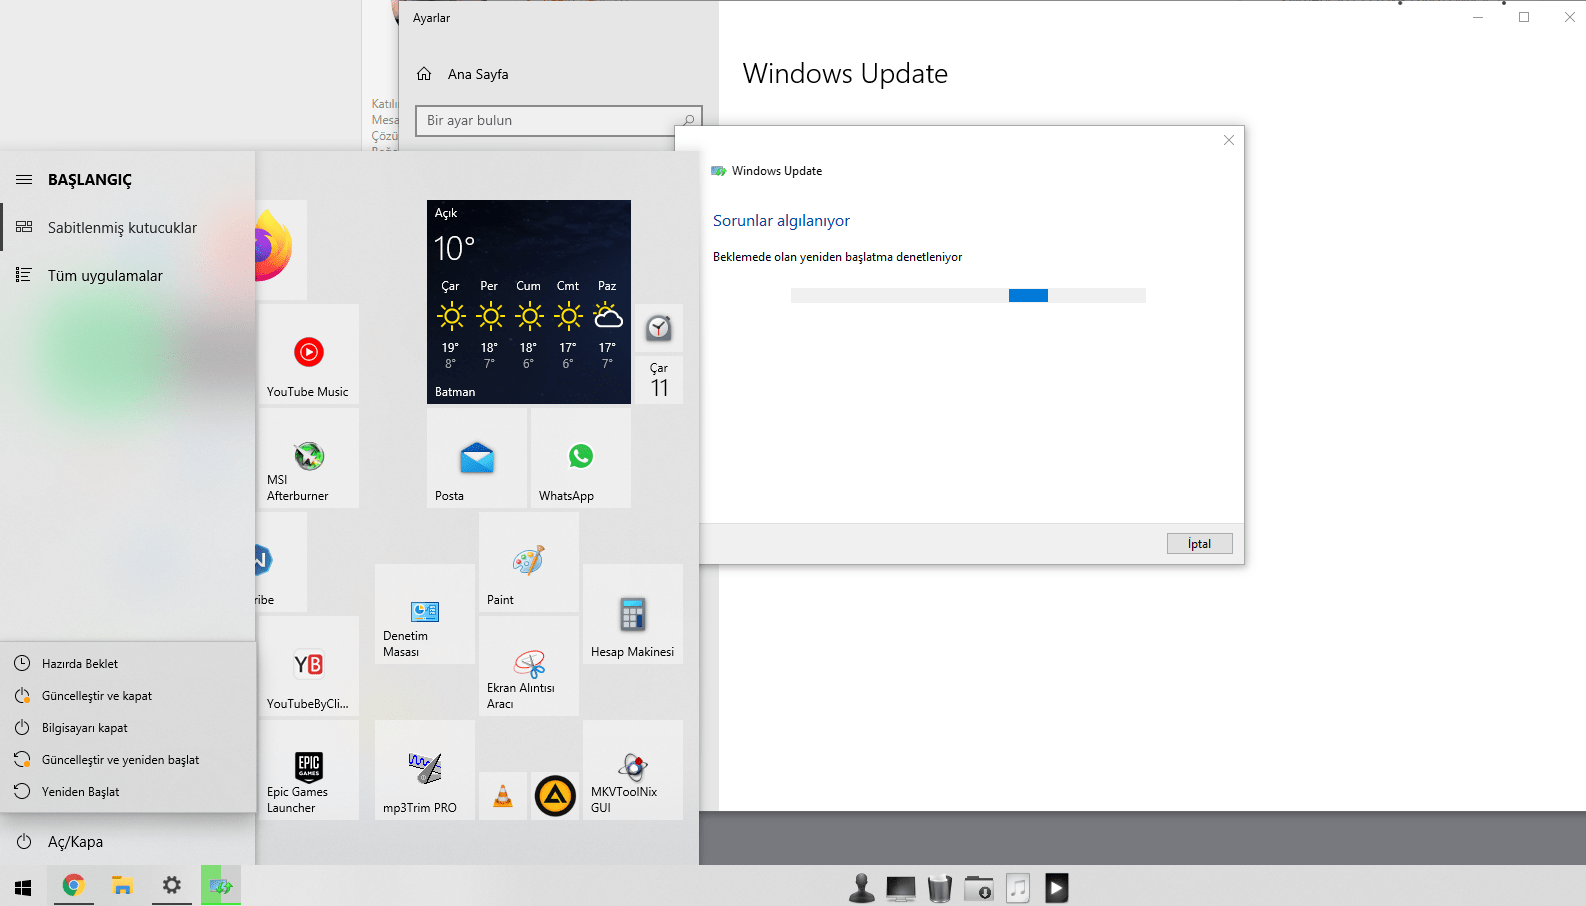
Task: Choose Yeniden Başlat from power menu
Action: [x=128, y=792]
